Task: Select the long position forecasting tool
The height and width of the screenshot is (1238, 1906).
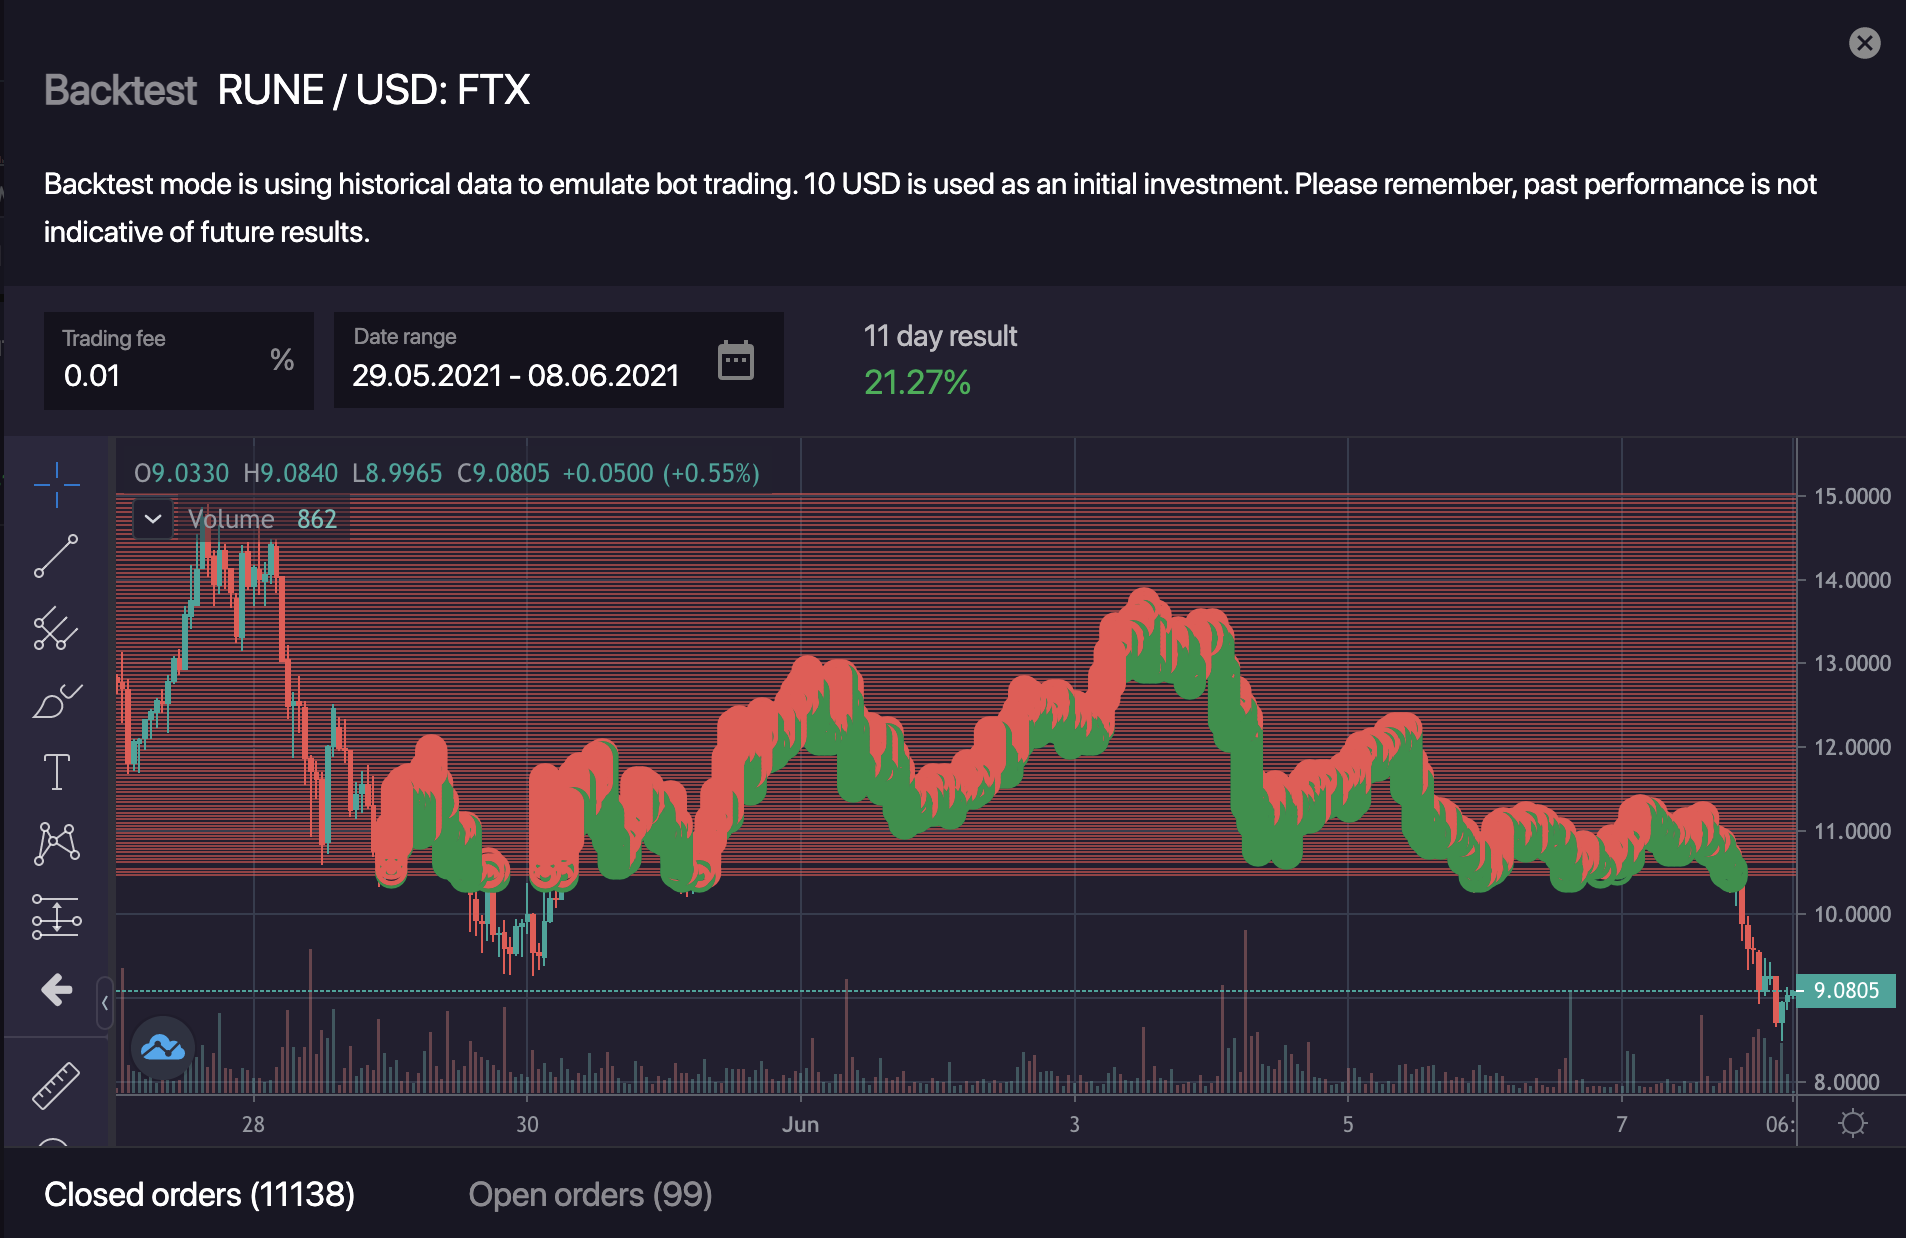Action: [56, 916]
